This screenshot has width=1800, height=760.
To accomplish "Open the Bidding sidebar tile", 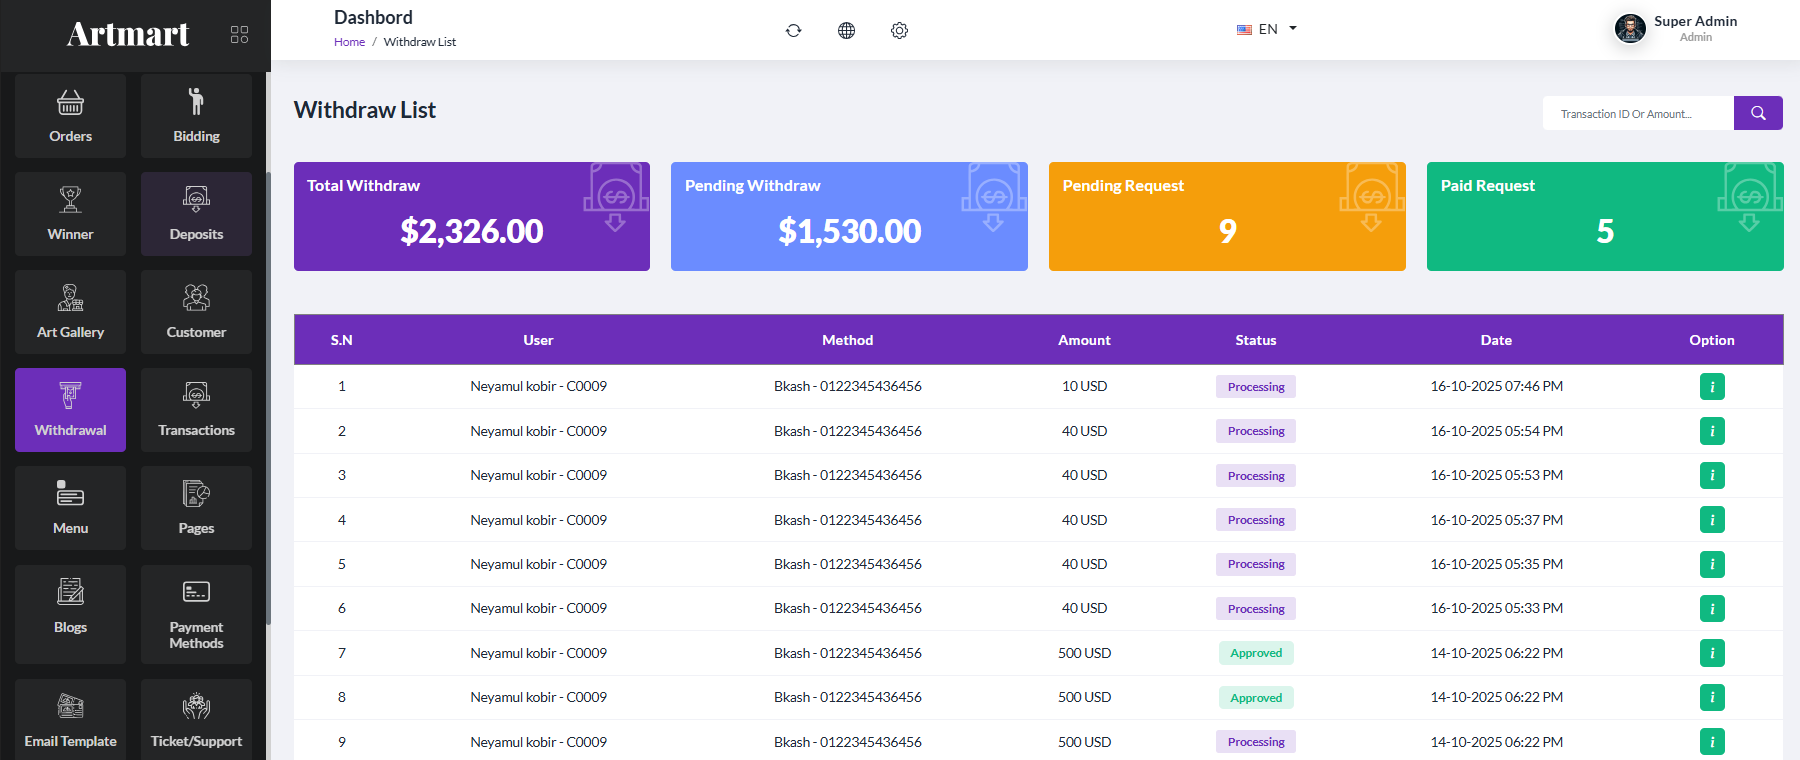I will pos(196,116).
